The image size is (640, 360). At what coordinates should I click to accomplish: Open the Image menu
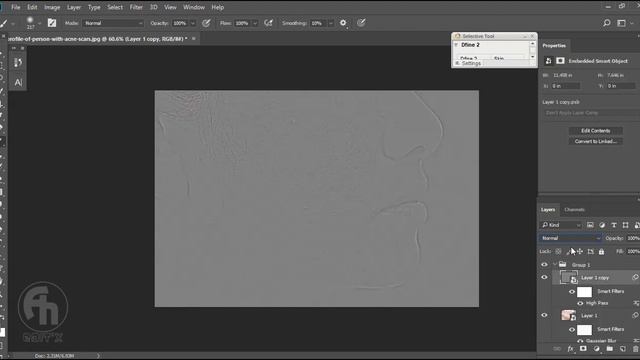pyautogui.click(x=52, y=7)
